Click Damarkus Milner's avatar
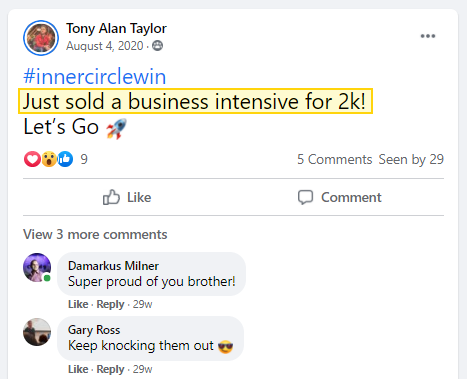Viewport: 467px width, 379px height. coord(37,267)
